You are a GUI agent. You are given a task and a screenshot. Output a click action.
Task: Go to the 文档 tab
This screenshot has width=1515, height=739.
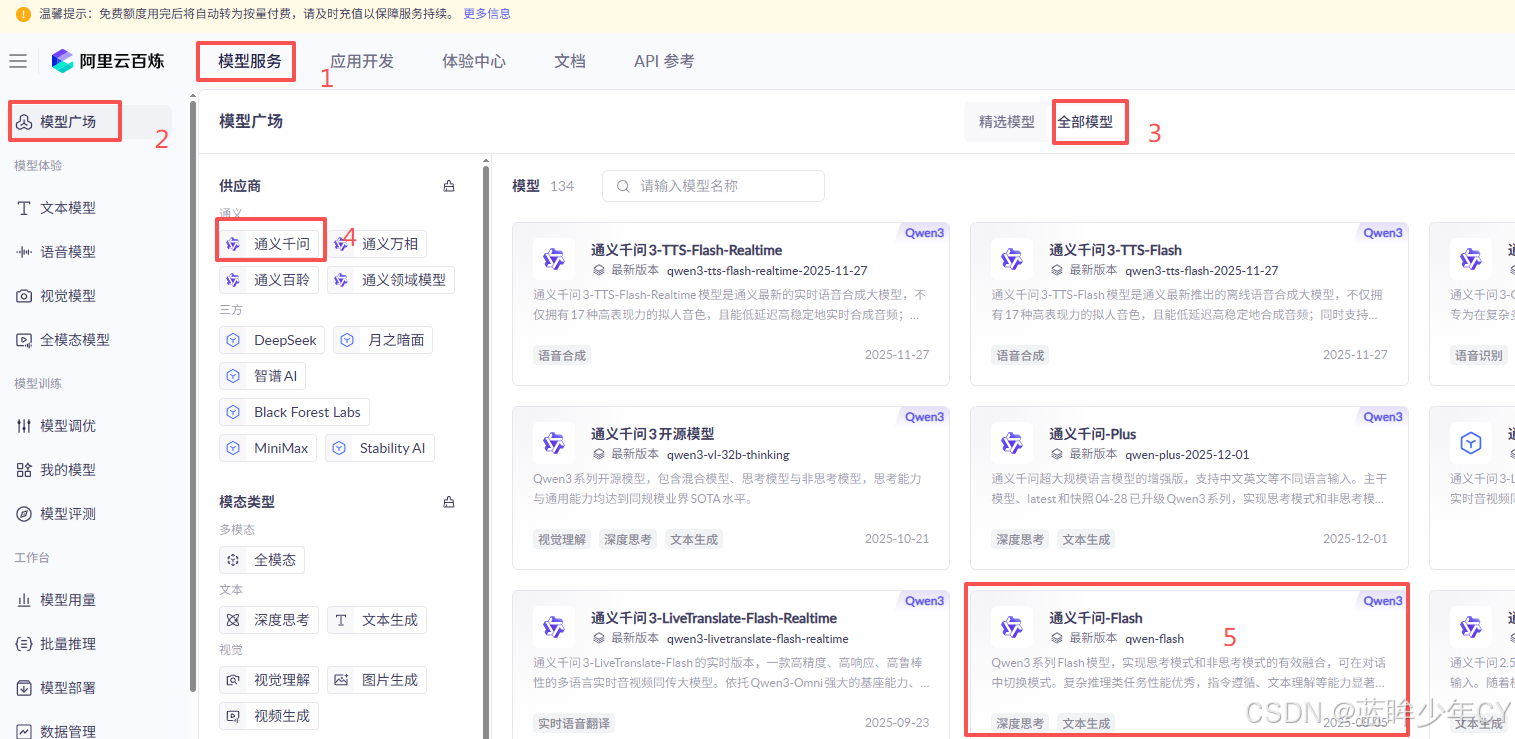(570, 61)
